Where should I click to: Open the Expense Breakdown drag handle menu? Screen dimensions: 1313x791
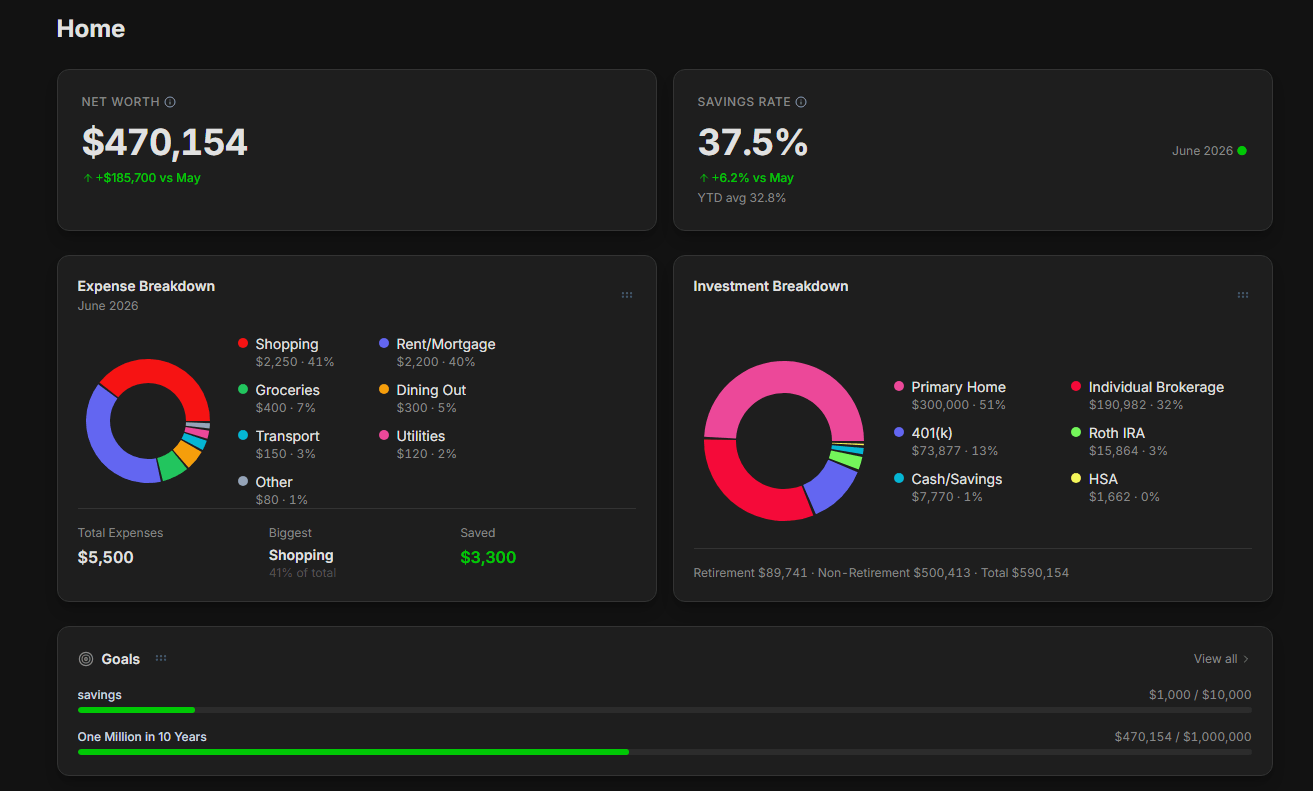point(627,295)
